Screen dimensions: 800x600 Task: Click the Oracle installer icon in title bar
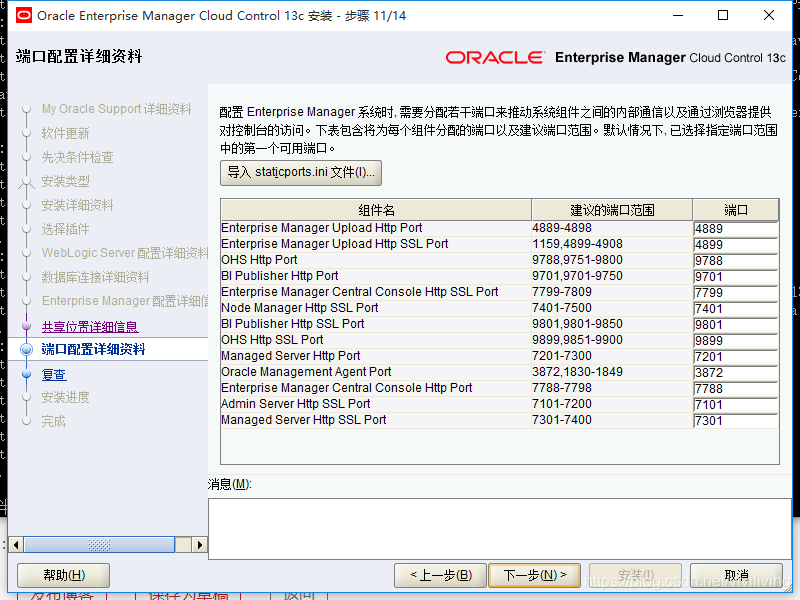[x=23, y=16]
